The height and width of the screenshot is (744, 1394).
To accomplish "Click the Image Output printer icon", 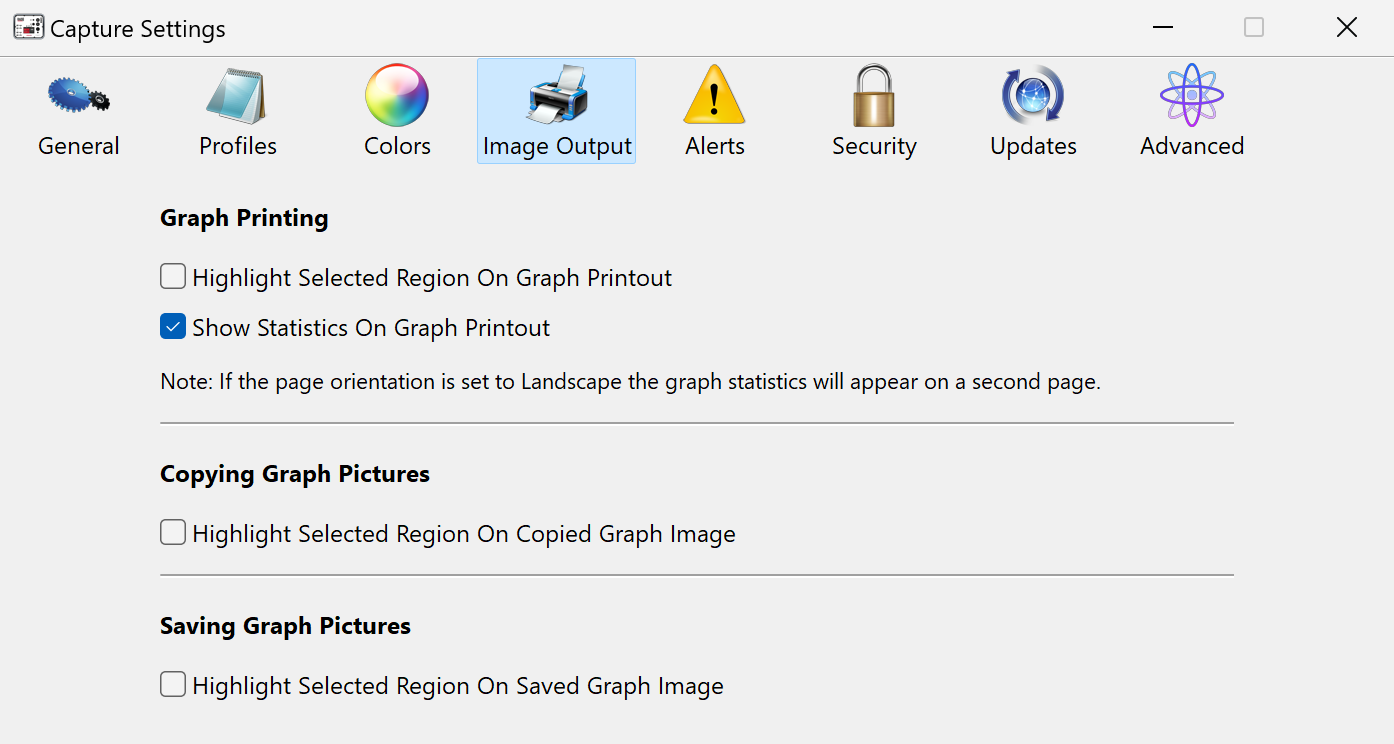I will pyautogui.click(x=557, y=96).
